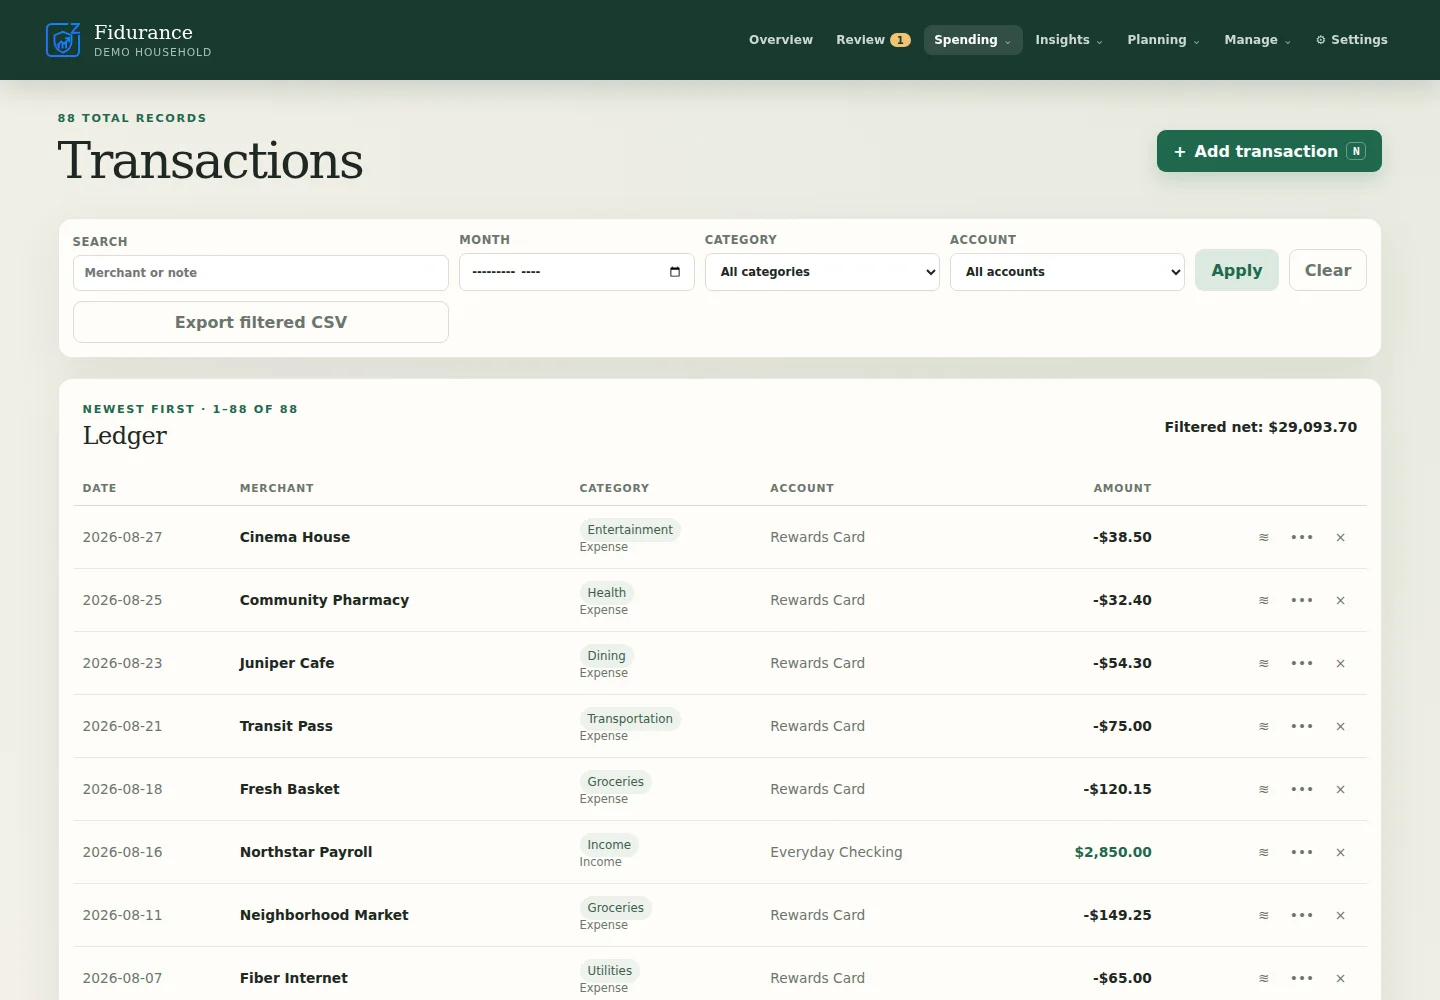Apply the selected filters
The width and height of the screenshot is (1440, 1000).
[x=1237, y=270]
